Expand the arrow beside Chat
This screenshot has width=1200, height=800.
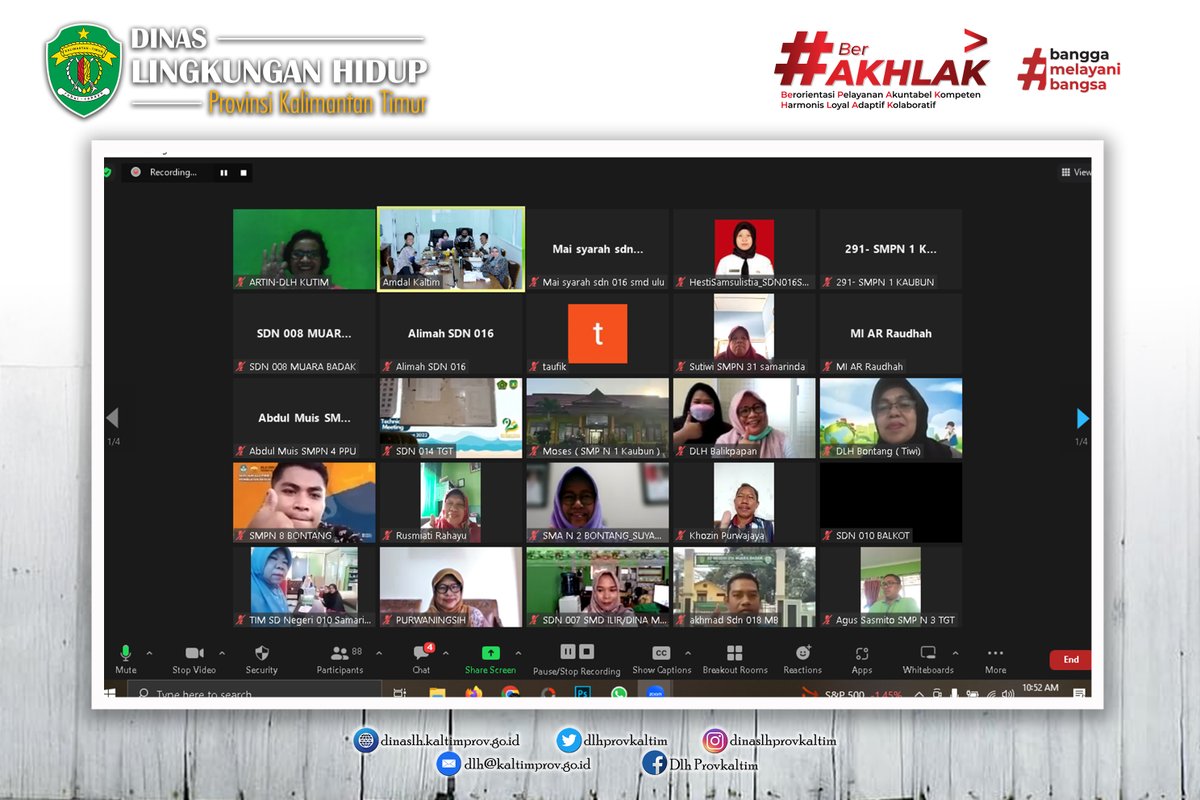[445, 653]
